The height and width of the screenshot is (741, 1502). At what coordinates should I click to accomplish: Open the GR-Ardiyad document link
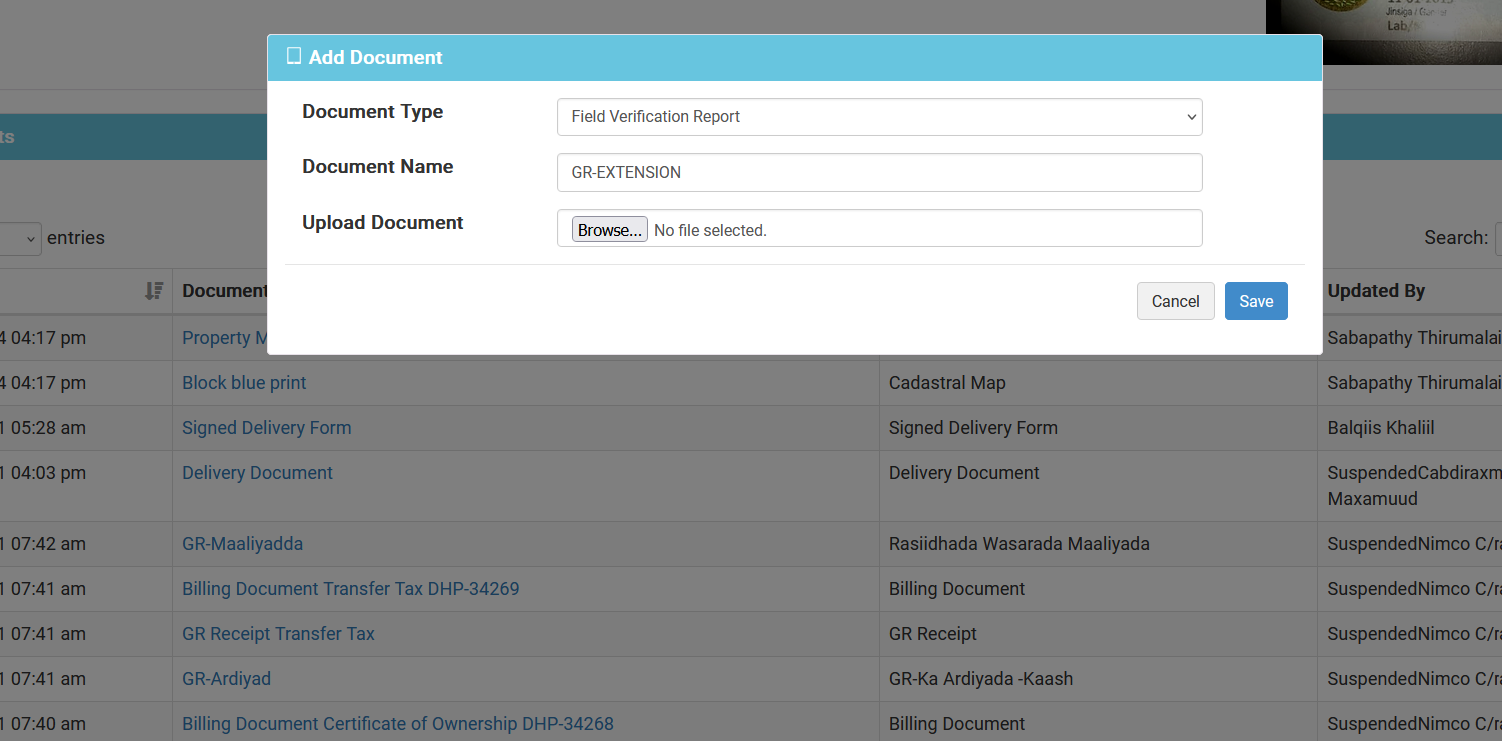coord(226,679)
